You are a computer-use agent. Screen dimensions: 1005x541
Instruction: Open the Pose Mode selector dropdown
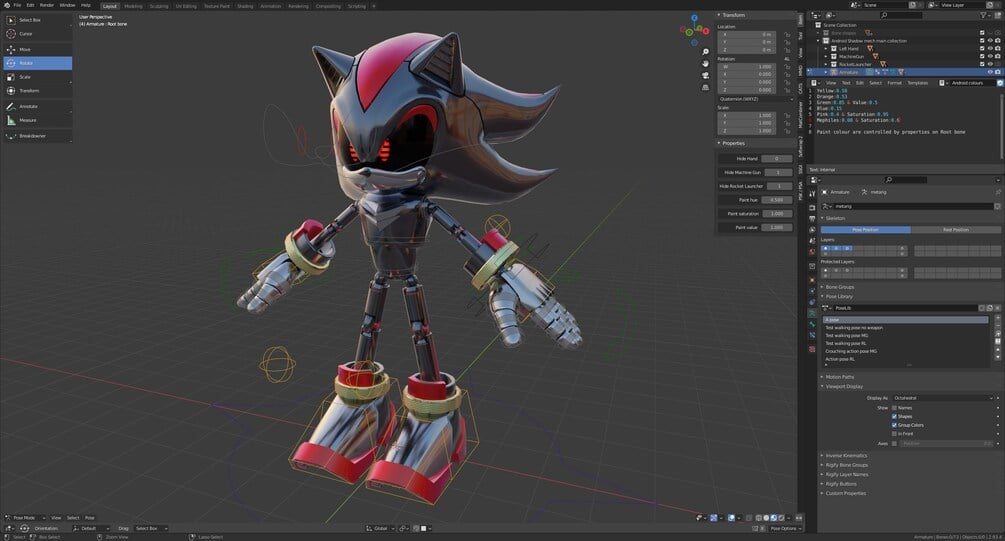pos(25,518)
